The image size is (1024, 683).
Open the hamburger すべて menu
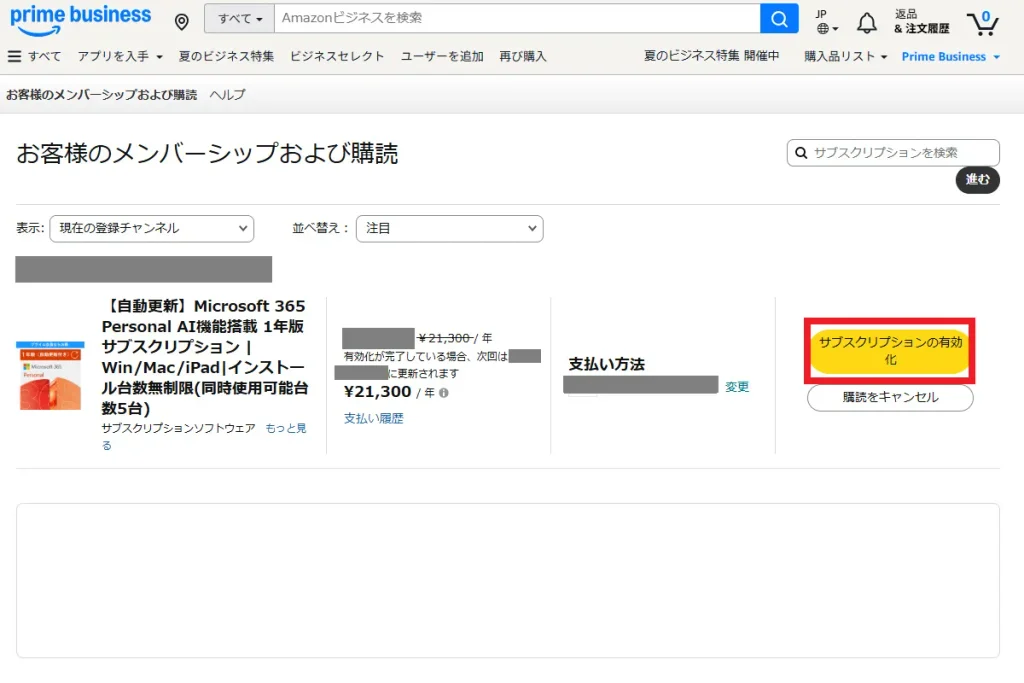click(34, 56)
